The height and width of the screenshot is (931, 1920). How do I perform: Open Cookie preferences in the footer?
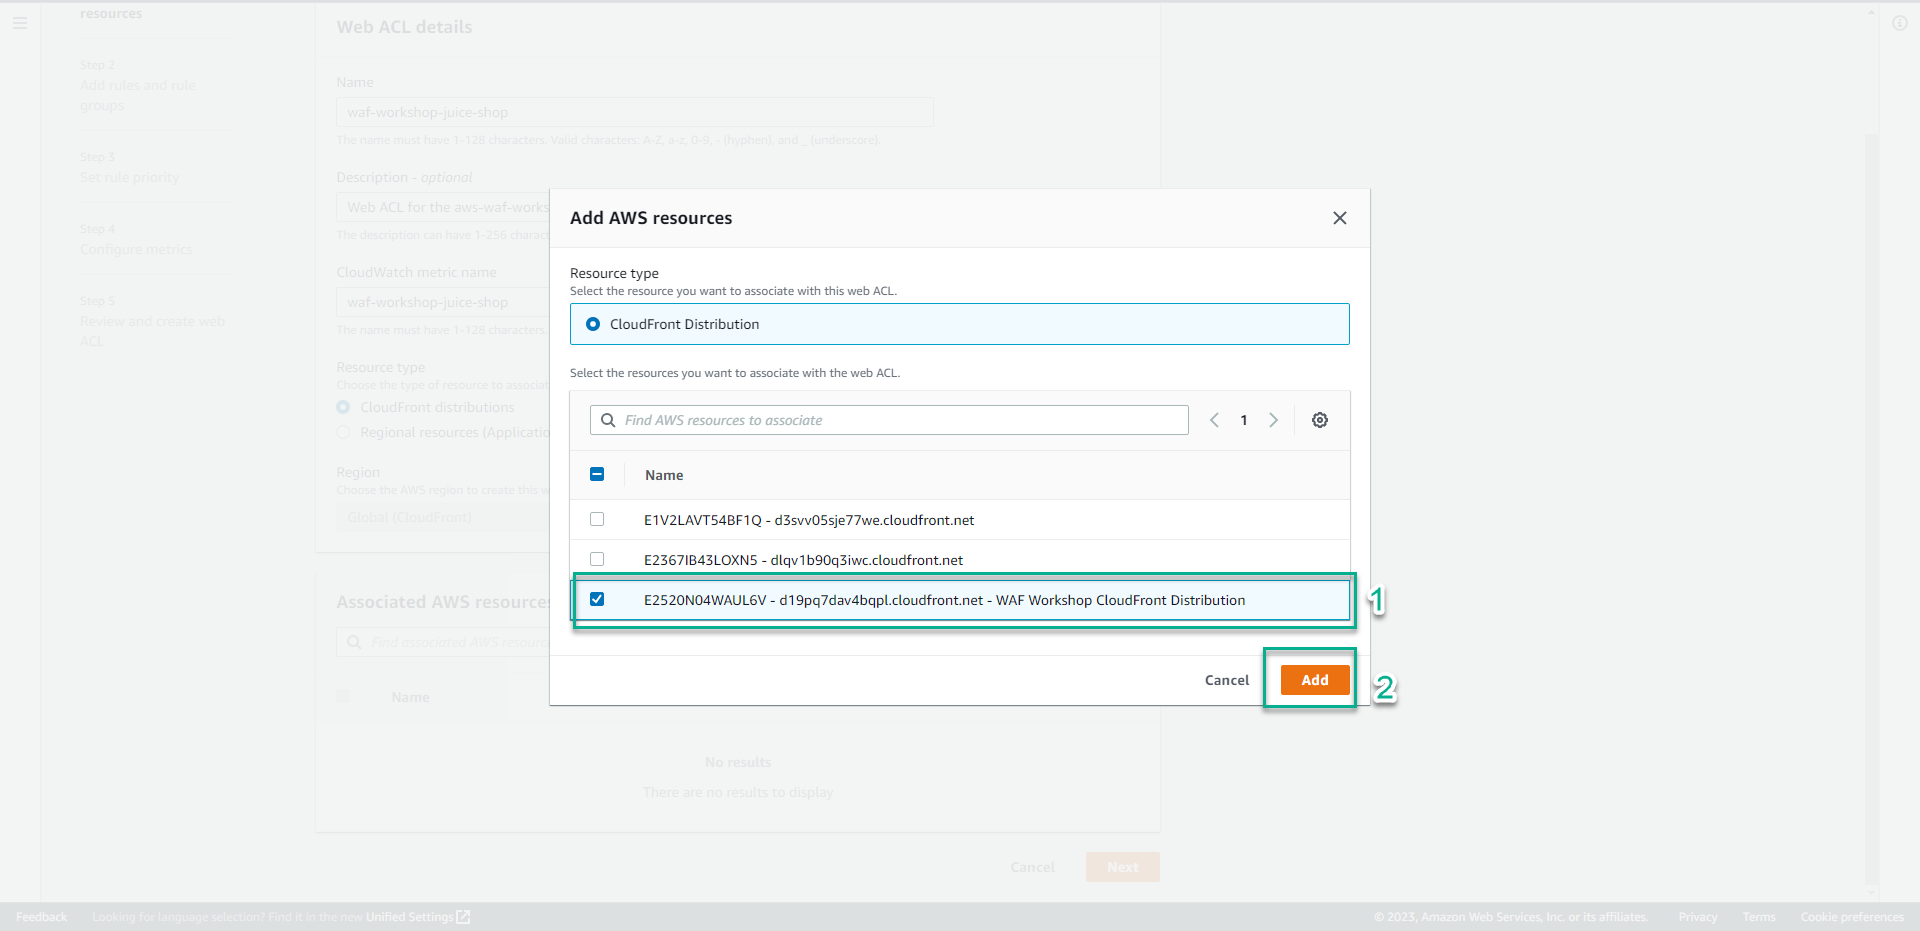(x=1852, y=916)
